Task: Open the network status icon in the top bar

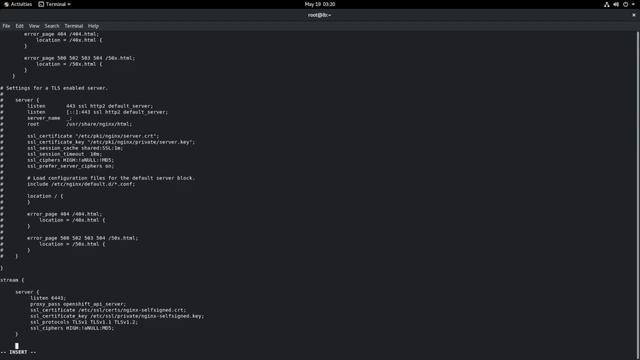Action: click(x=607, y=4)
